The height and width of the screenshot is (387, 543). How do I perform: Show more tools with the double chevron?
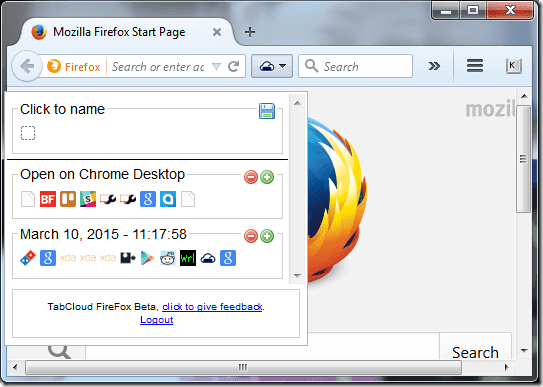[x=434, y=66]
